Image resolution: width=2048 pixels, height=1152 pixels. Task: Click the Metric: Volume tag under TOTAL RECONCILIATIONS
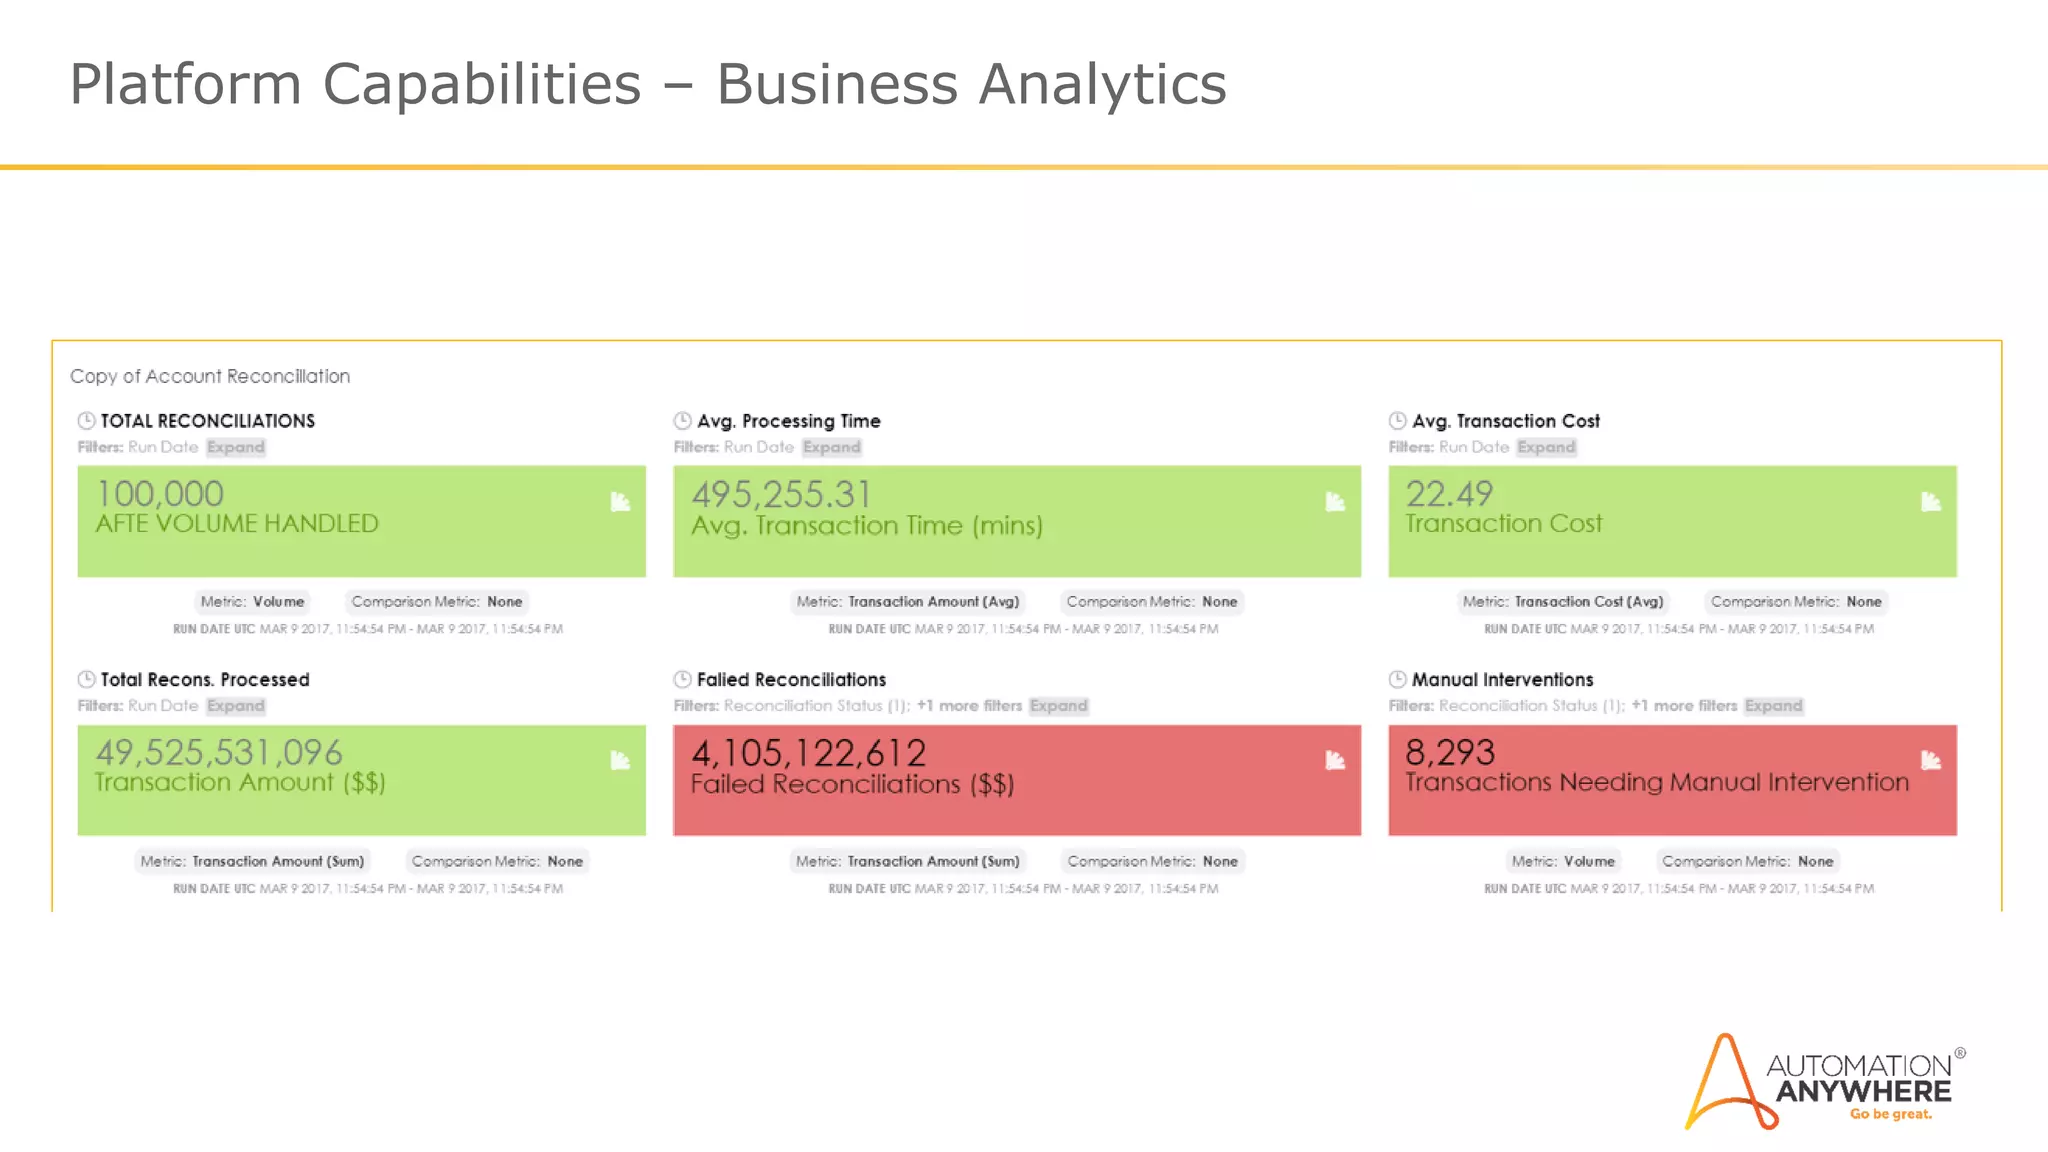tap(252, 602)
